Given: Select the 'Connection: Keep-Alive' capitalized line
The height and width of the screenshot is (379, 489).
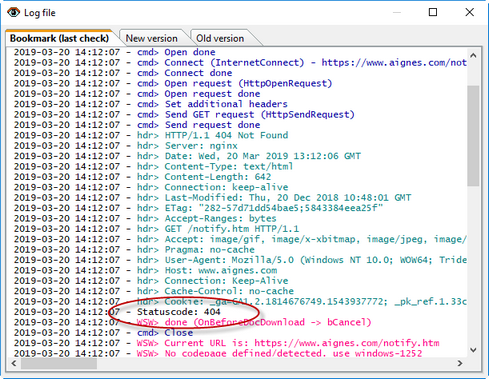Looking at the screenshot, I should tap(151, 281).
